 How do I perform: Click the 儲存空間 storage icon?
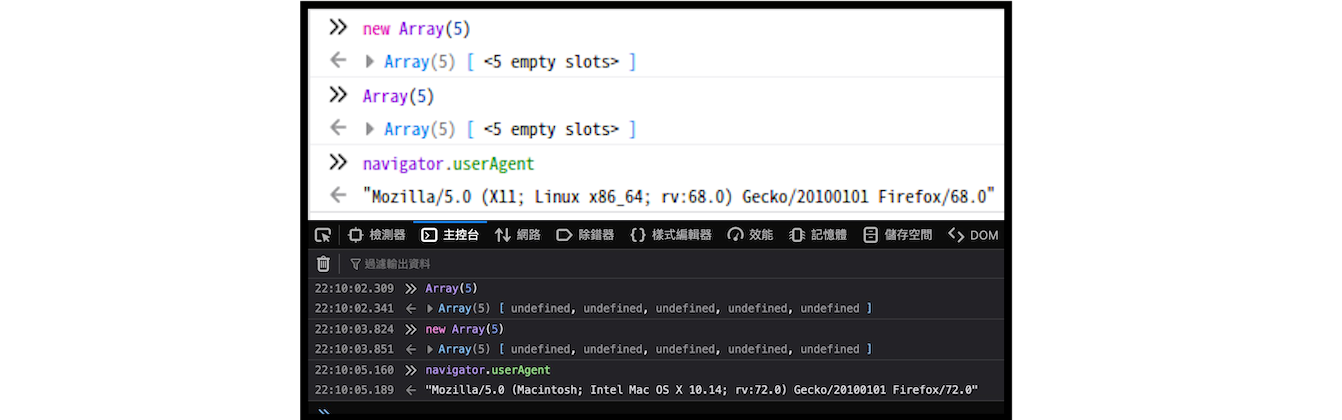[870, 235]
